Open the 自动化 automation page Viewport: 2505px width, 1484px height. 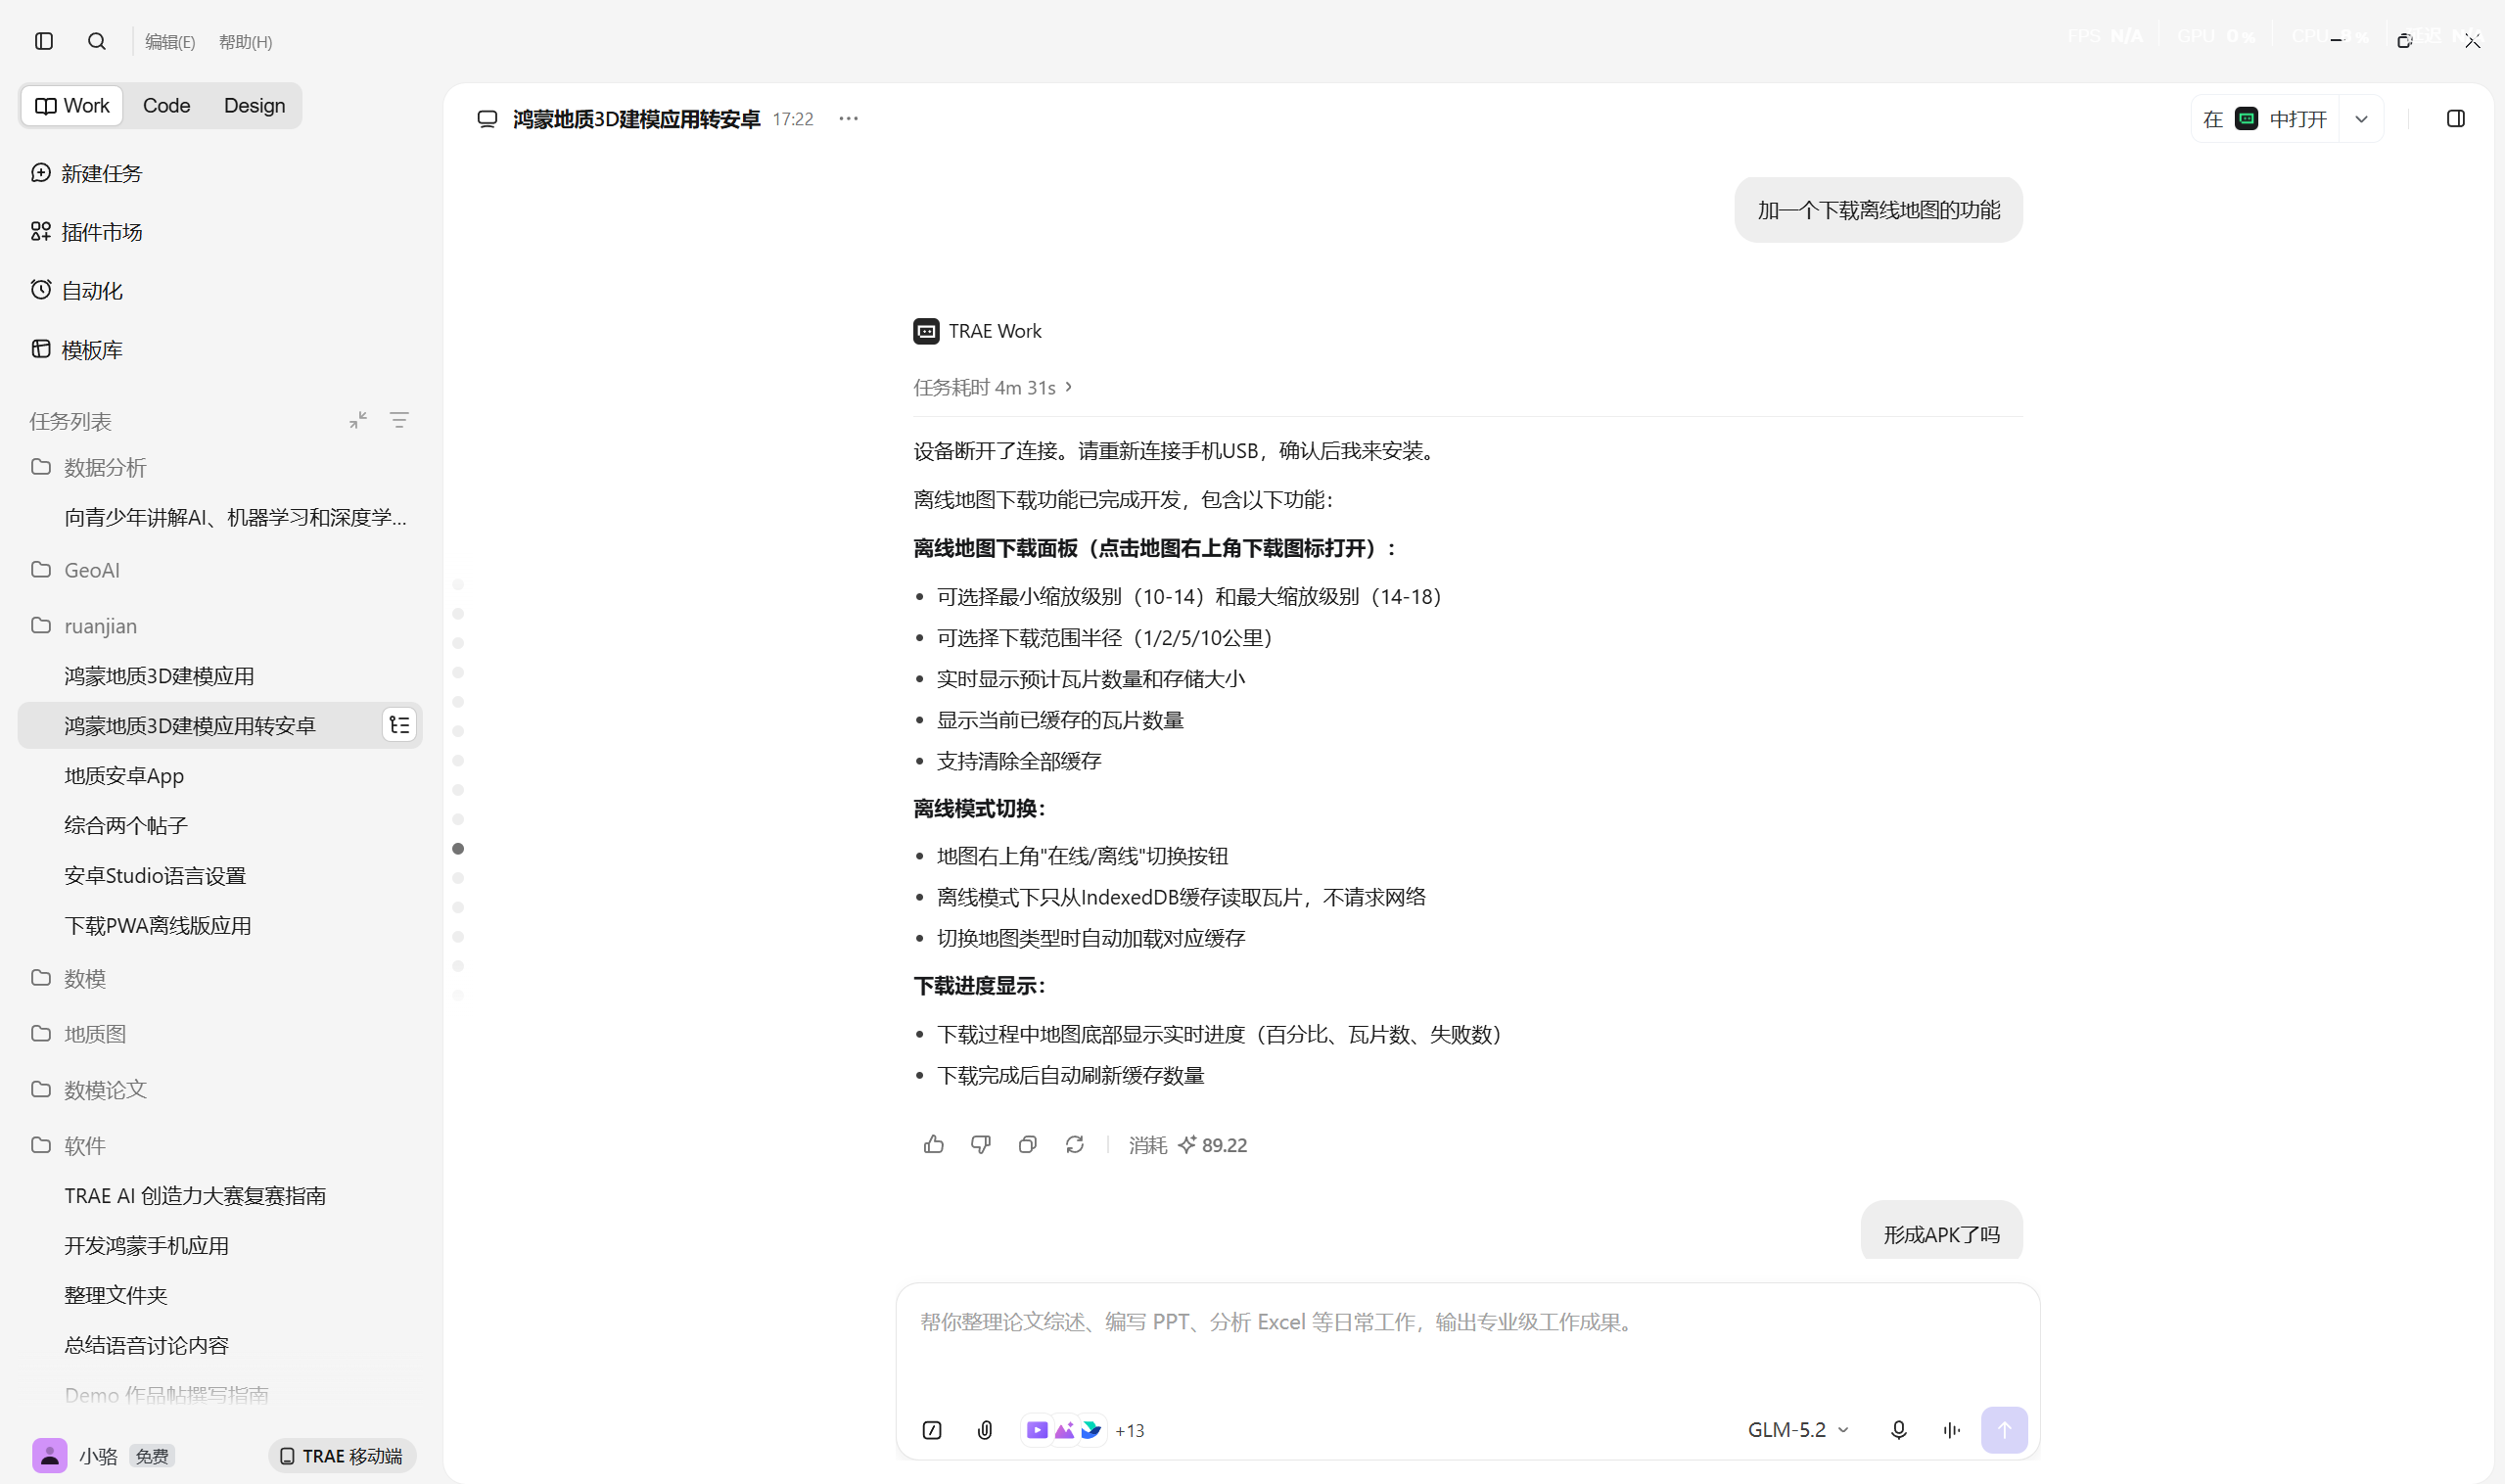pos(77,291)
